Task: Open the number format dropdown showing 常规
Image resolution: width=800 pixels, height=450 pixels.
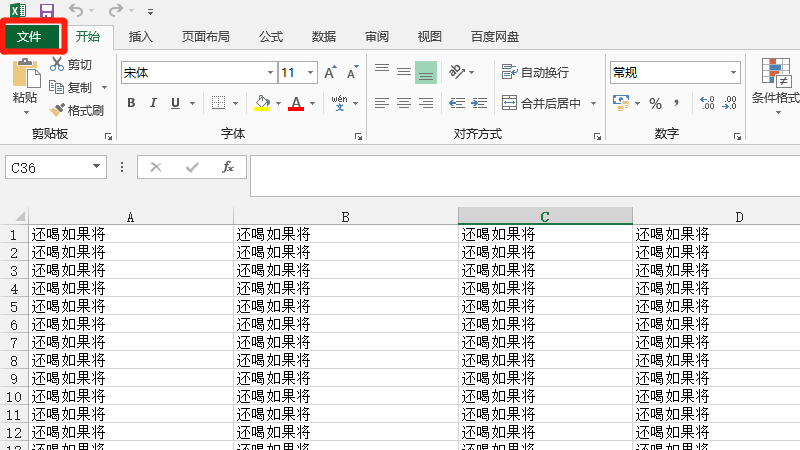Action: point(733,73)
